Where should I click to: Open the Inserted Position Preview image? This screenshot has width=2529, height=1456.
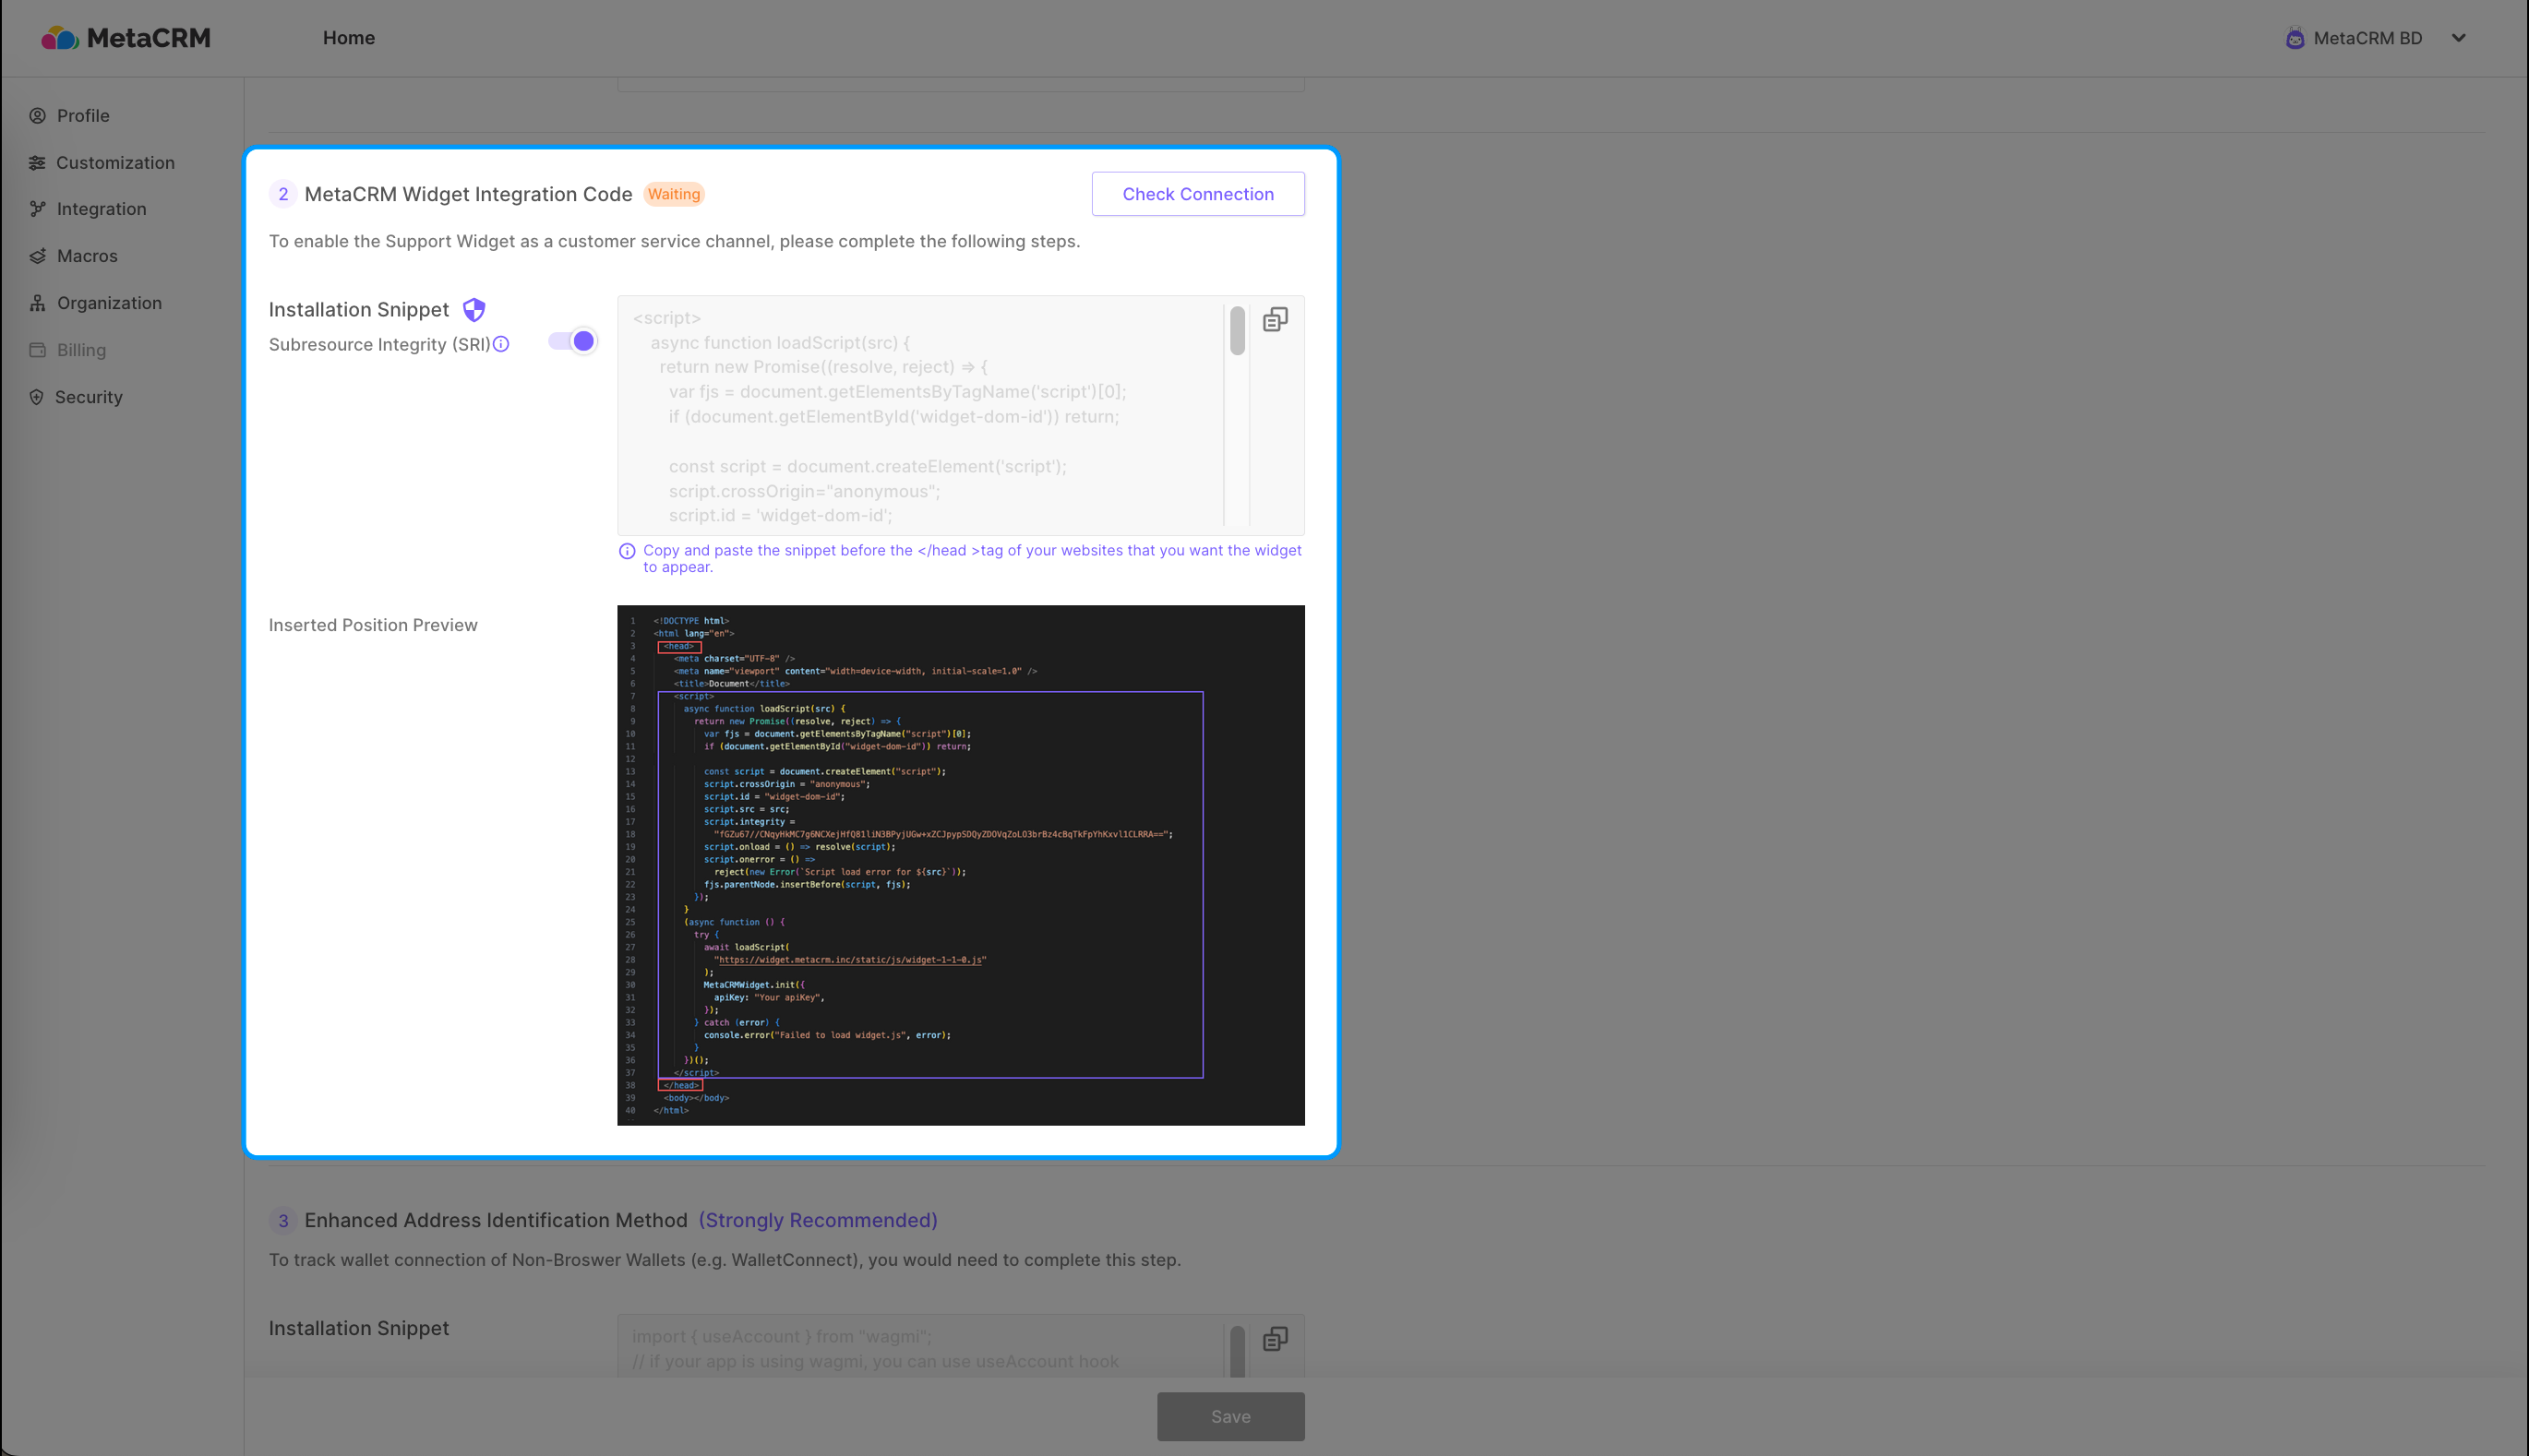(x=960, y=864)
